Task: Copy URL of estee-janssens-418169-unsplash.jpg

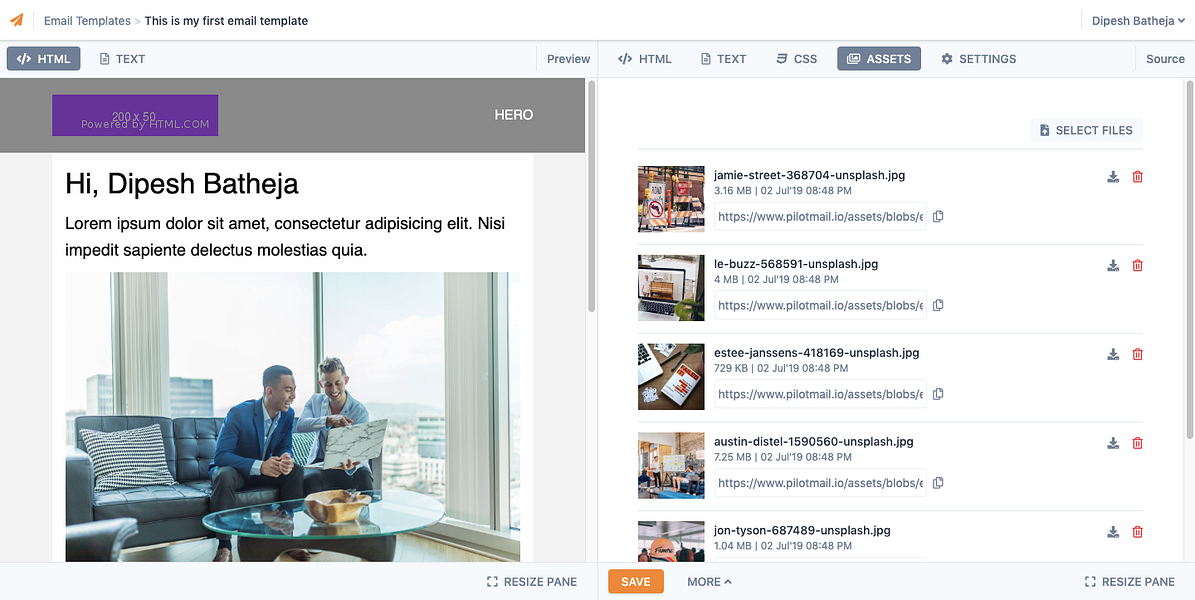Action: [x=938, y=394]
